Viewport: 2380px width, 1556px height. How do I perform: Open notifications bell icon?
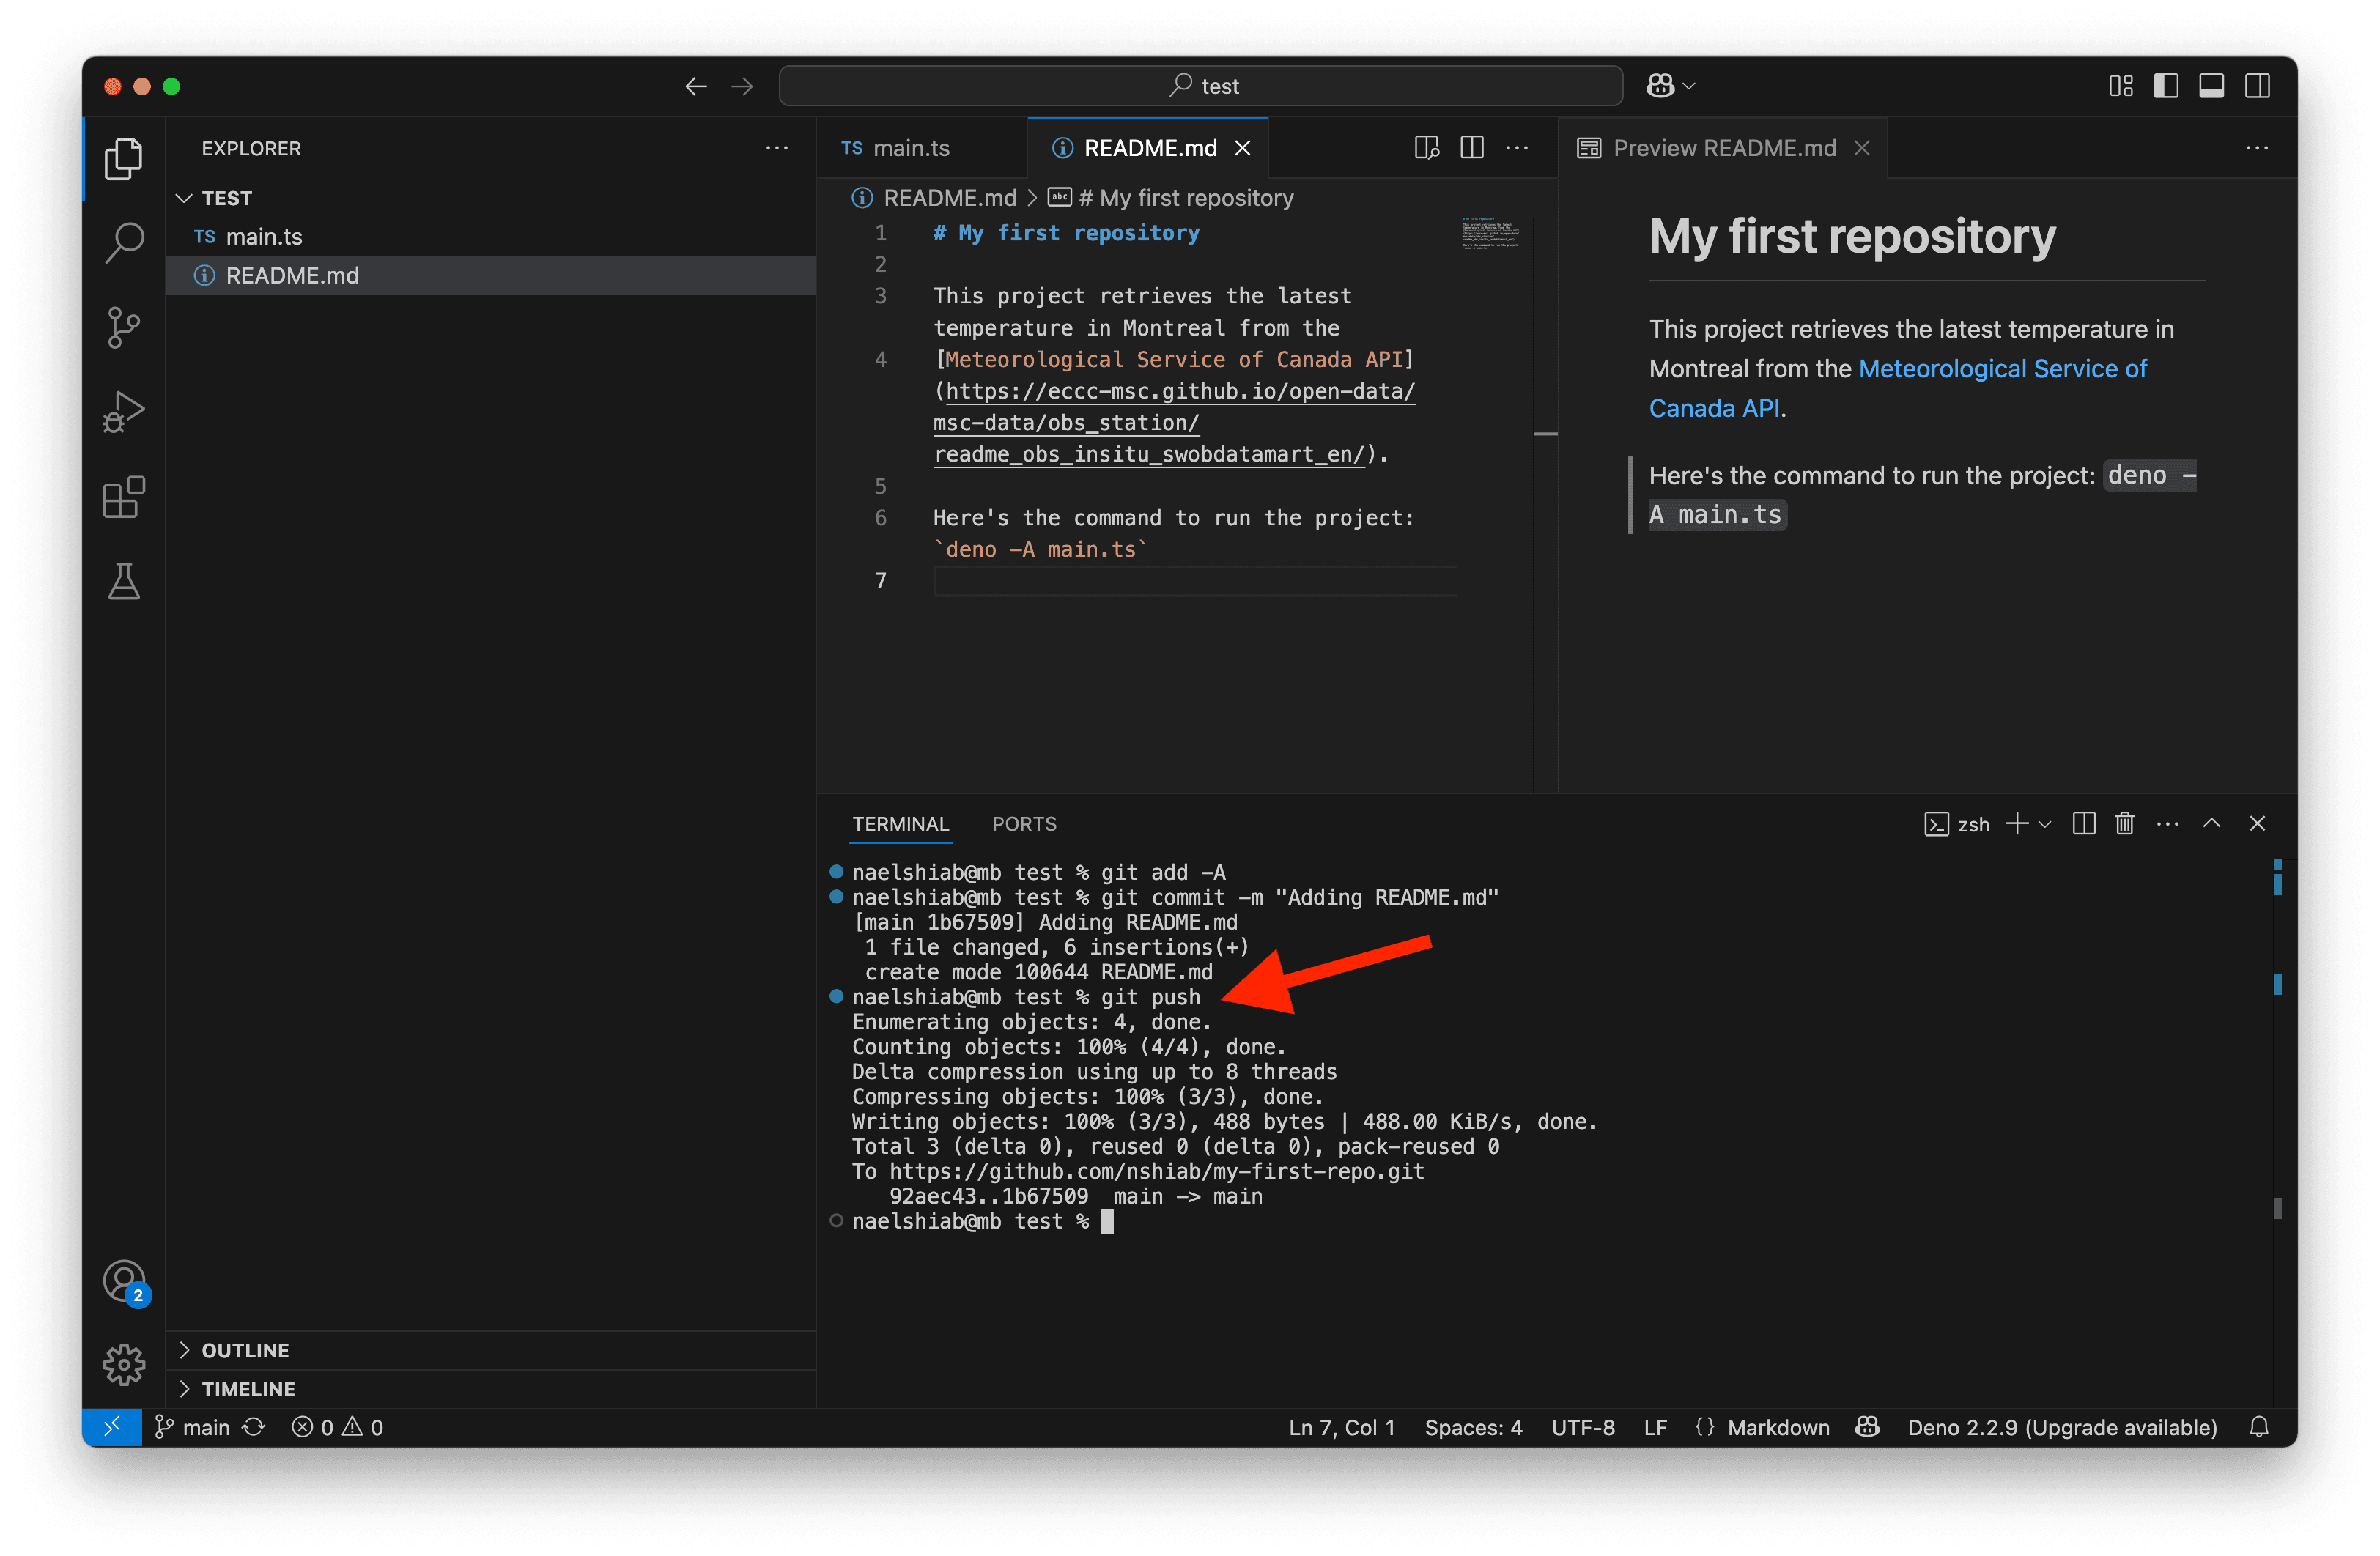click(2259, 1427)
